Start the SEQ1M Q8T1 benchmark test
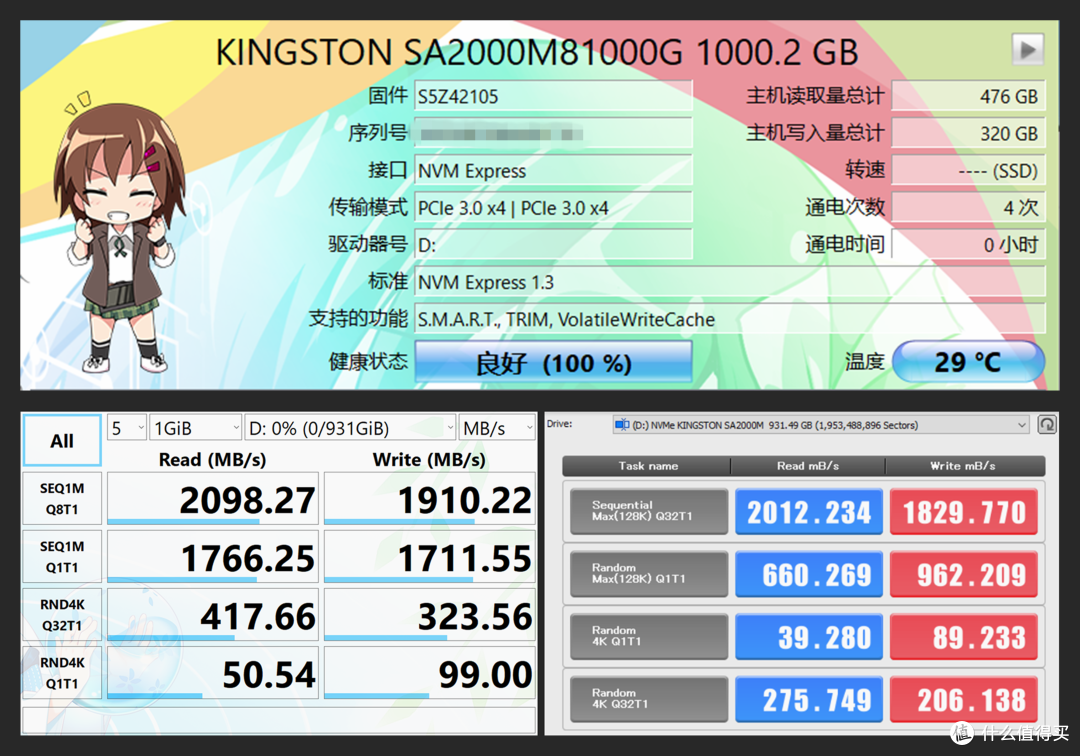The width and height of the screenshot is (1080, 756). click(x=61, y=498)
